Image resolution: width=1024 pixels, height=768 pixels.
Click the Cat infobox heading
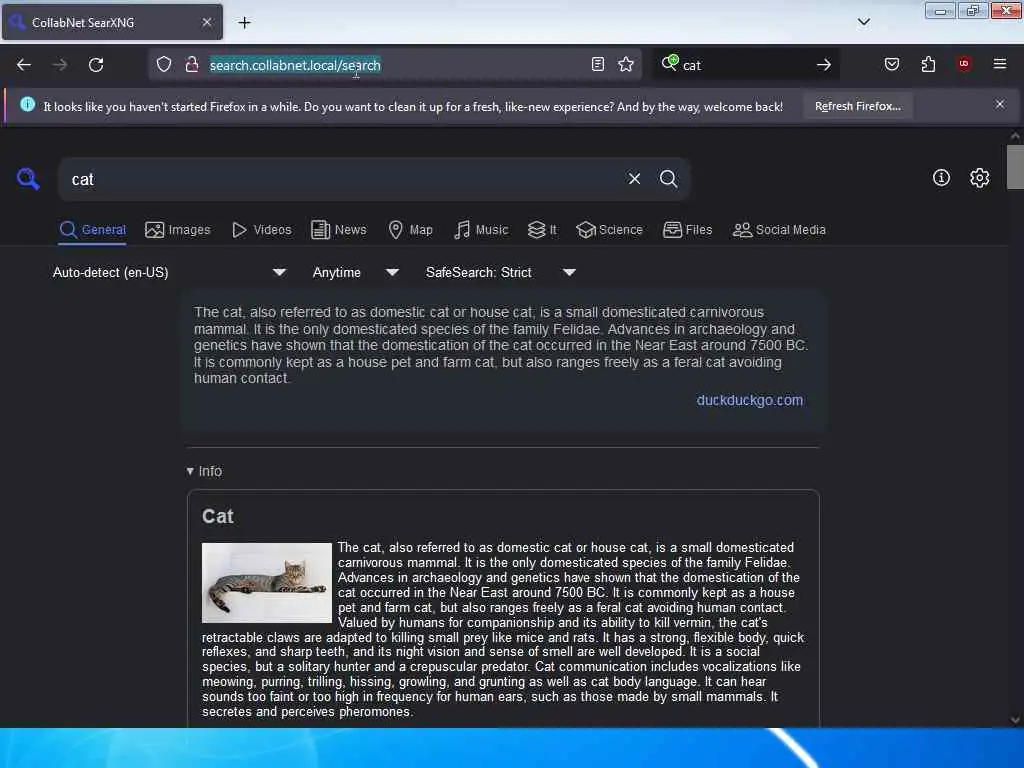pyautogui.click(x=217, y=517)
